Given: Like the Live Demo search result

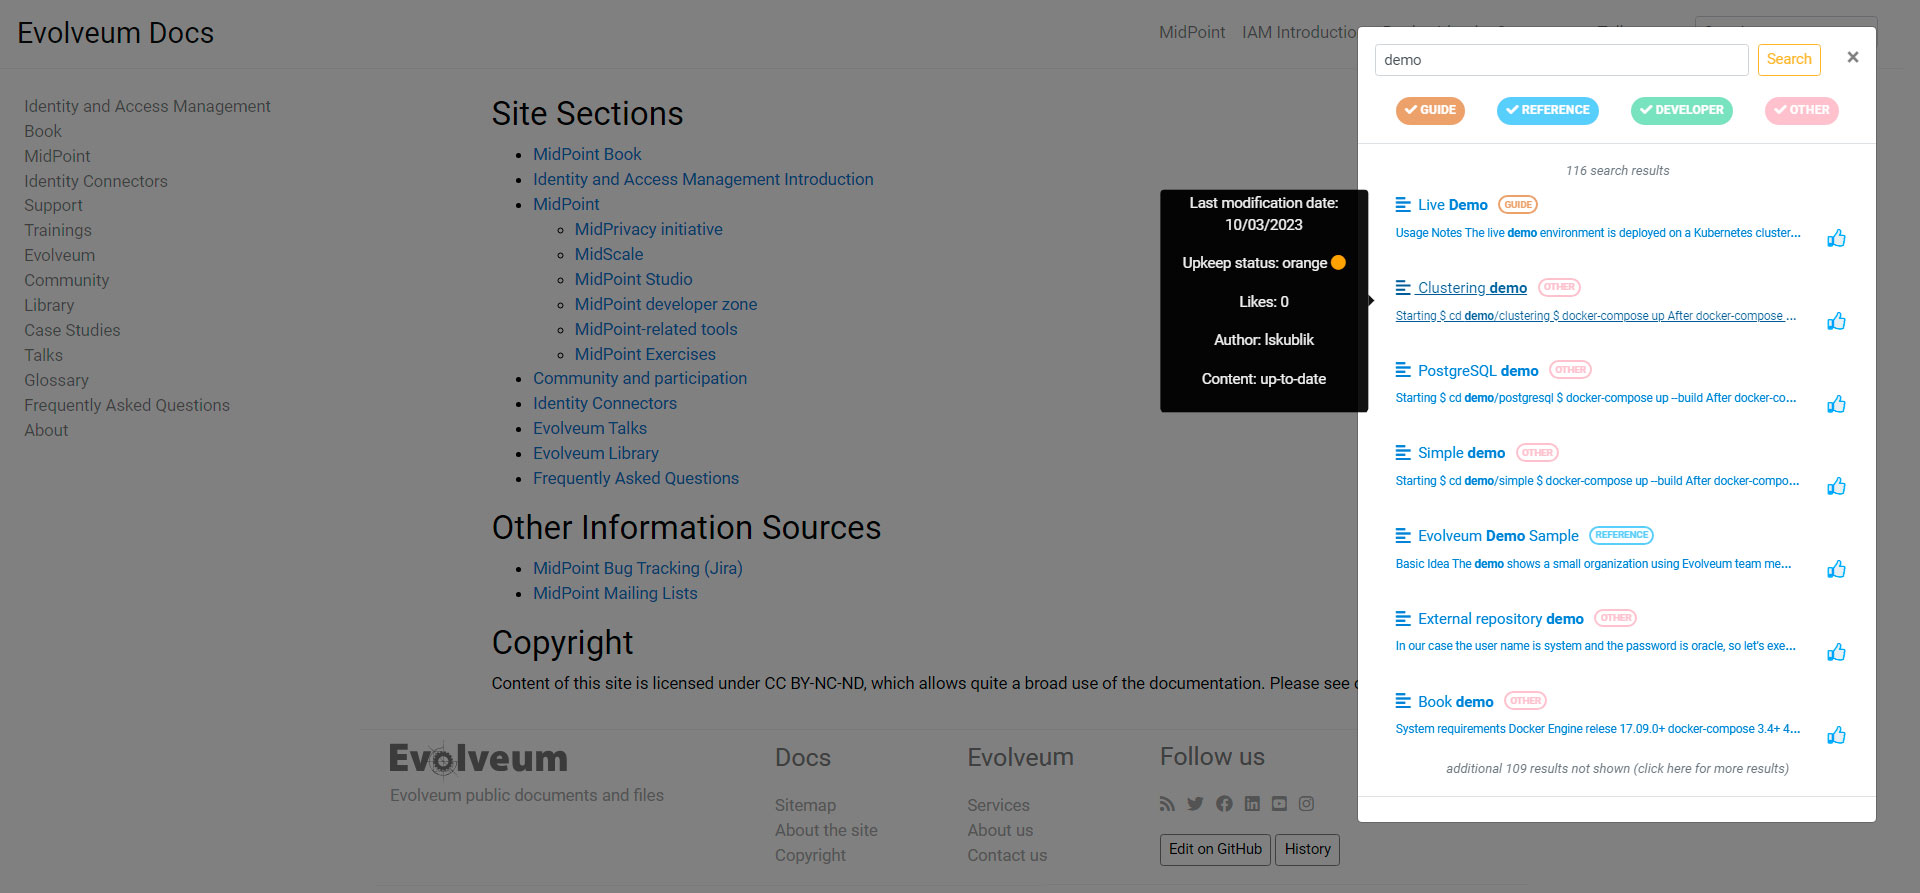Looking at the screenshot, I should click(x=1836, y=238).
